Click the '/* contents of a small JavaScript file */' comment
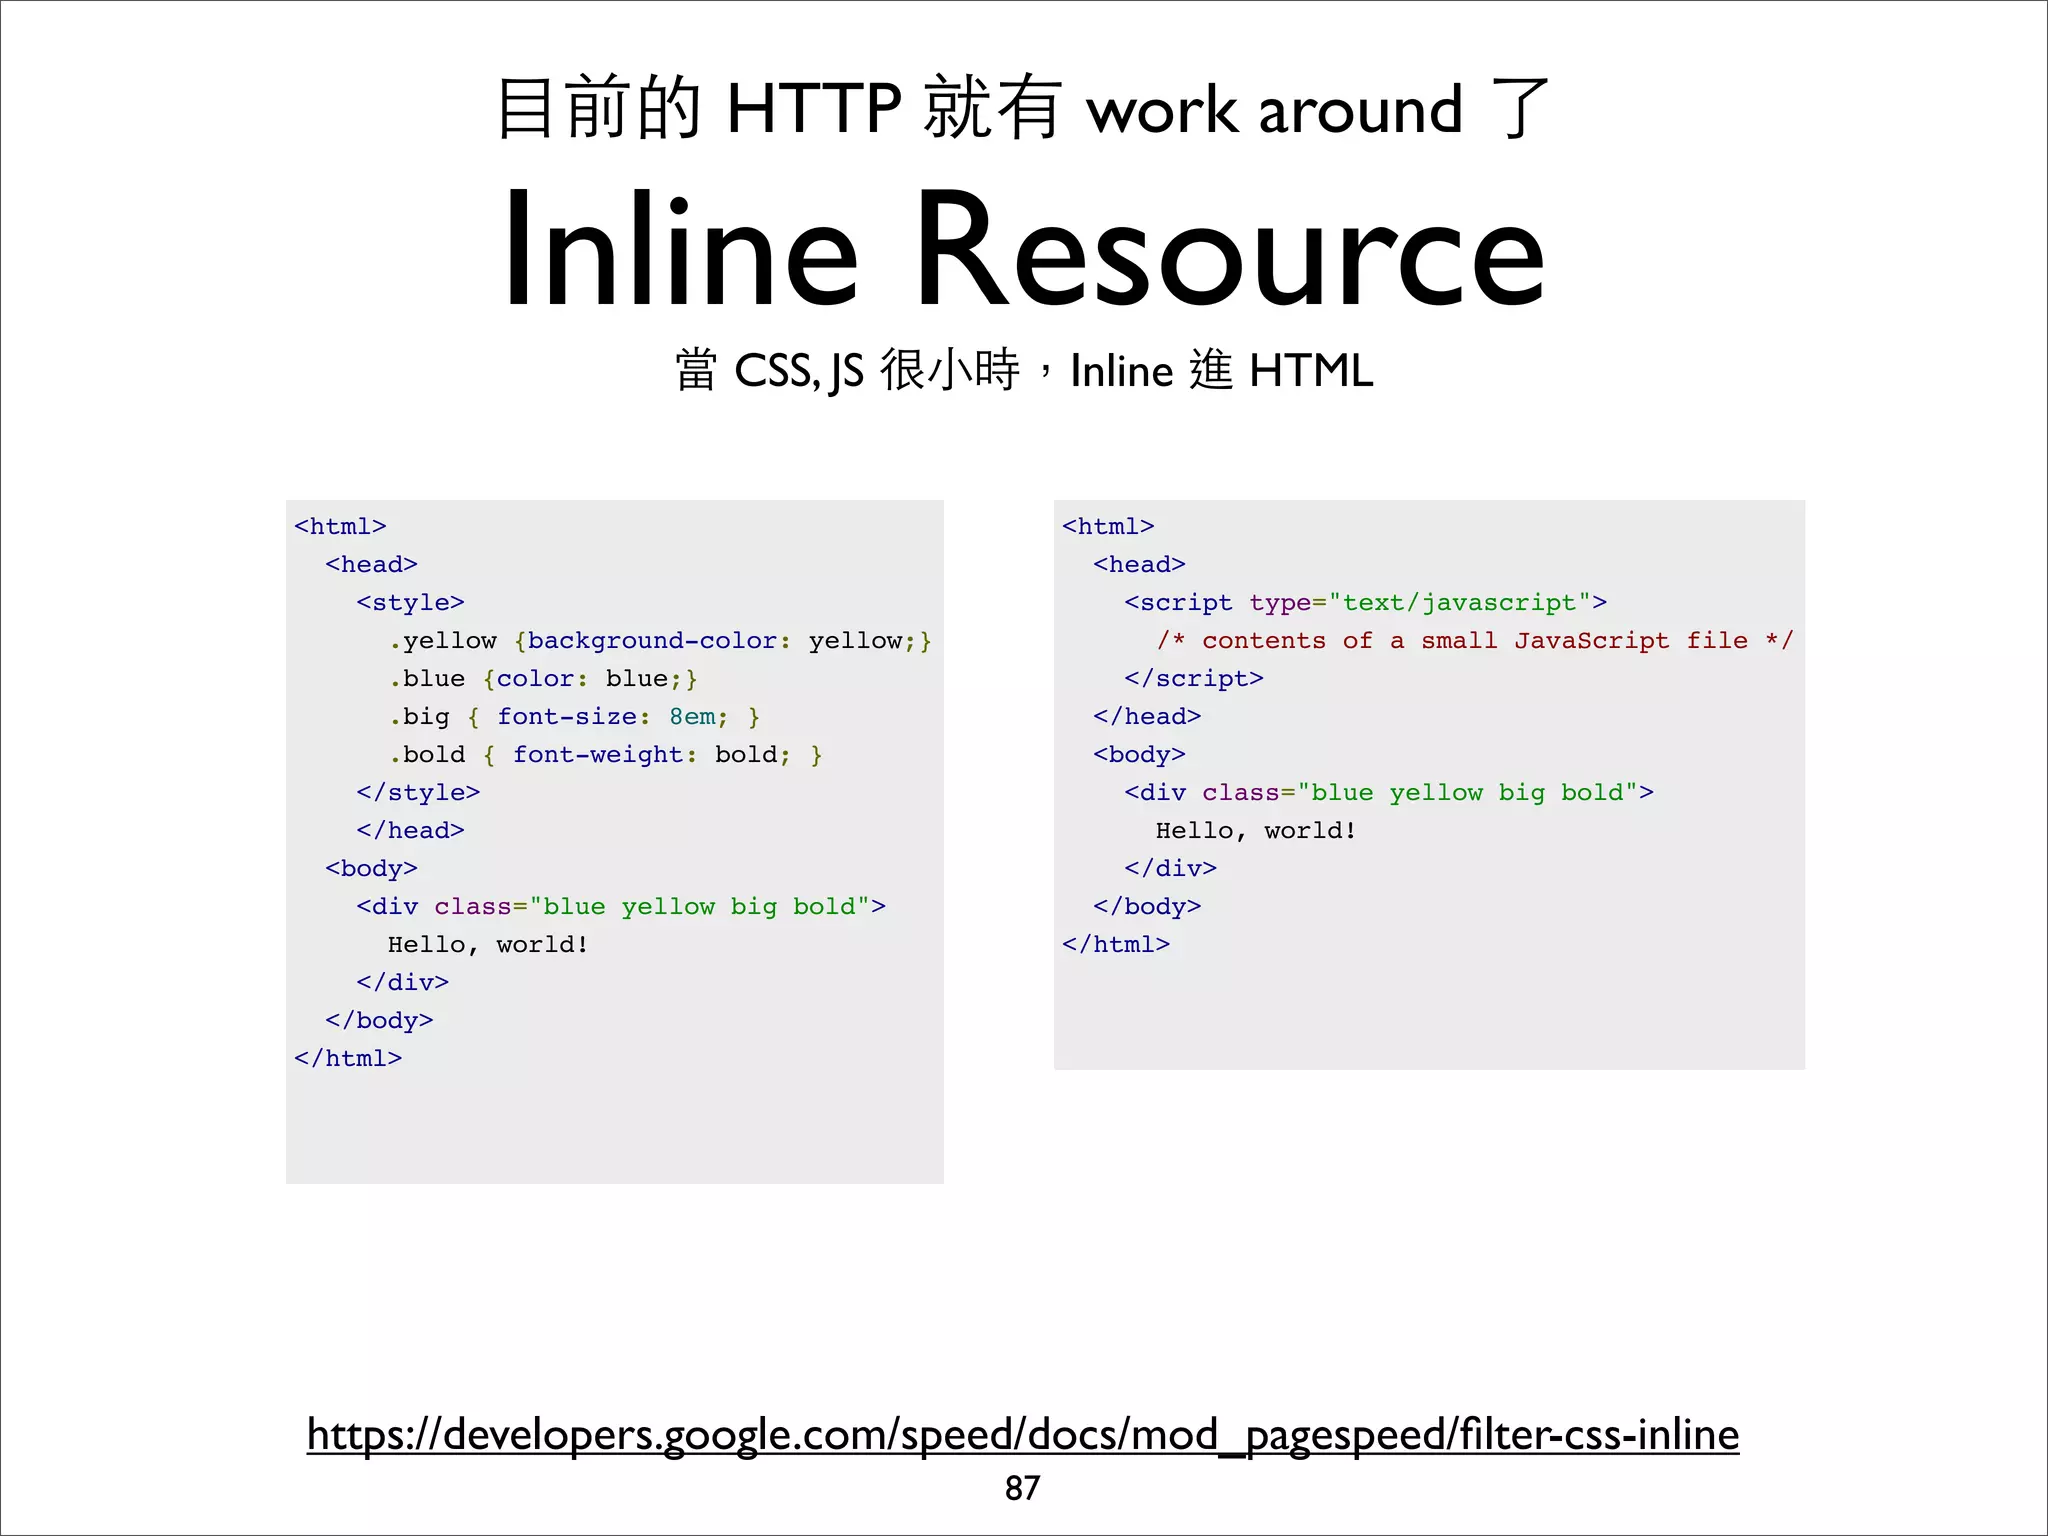This screenshot has width=2048, height=1536. coord(1475,641)
